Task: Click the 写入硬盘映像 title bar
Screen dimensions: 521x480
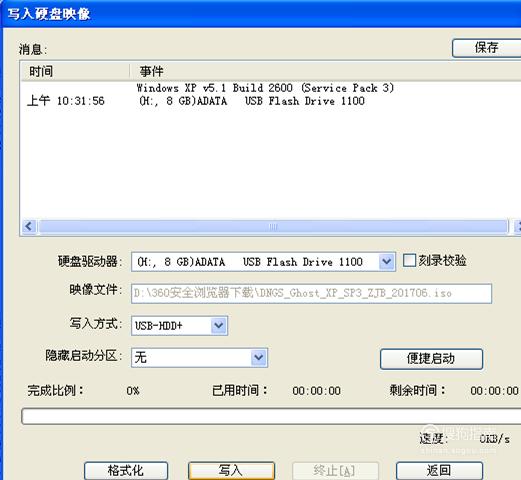Action: 262,14
